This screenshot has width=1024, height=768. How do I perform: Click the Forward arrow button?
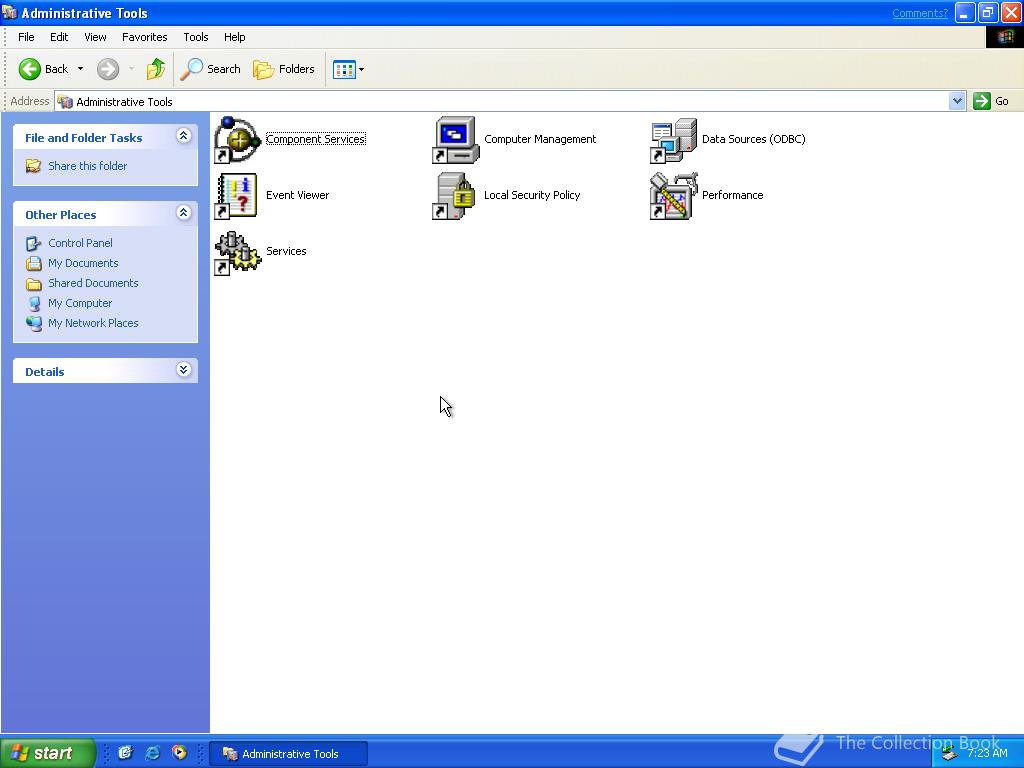pyautogui.click(x=108, y=69)
